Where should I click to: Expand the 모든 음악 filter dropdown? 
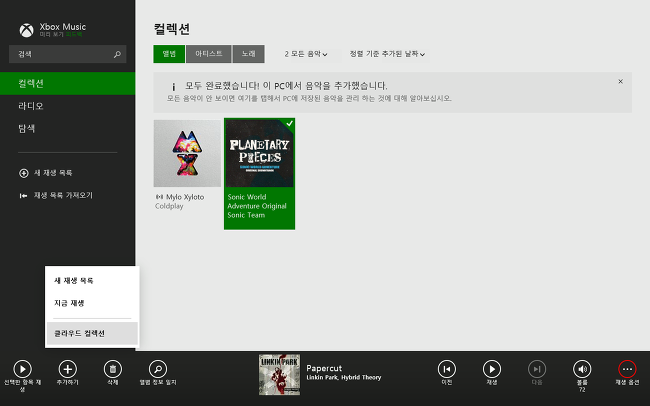coord(306,54)
